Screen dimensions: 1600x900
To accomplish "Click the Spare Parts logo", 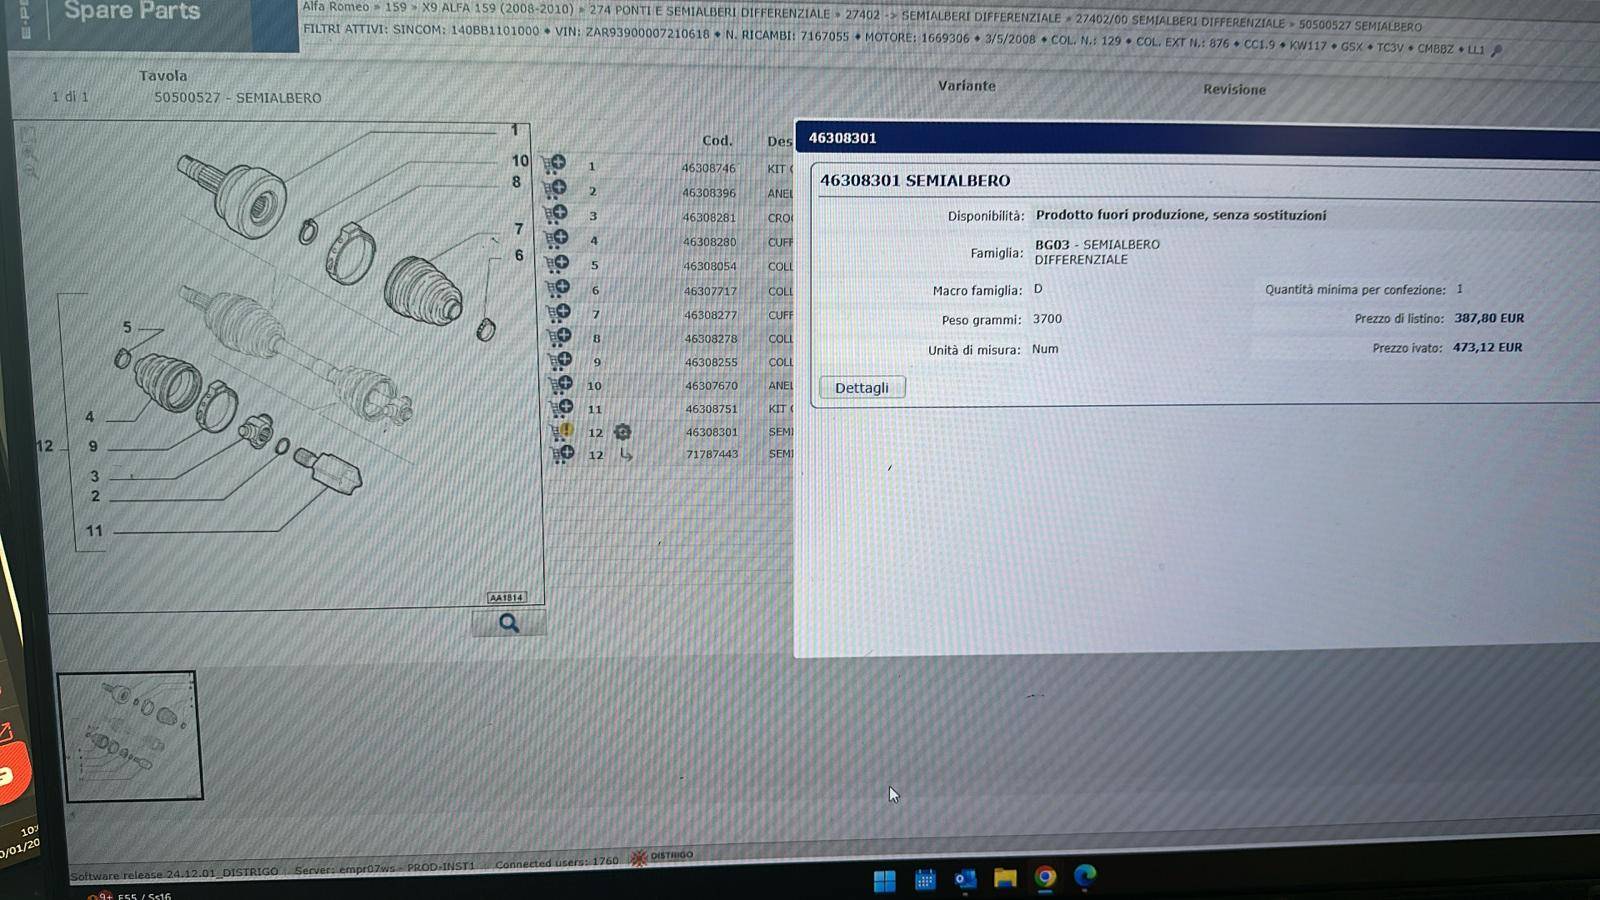I will [x=132, y=11].
